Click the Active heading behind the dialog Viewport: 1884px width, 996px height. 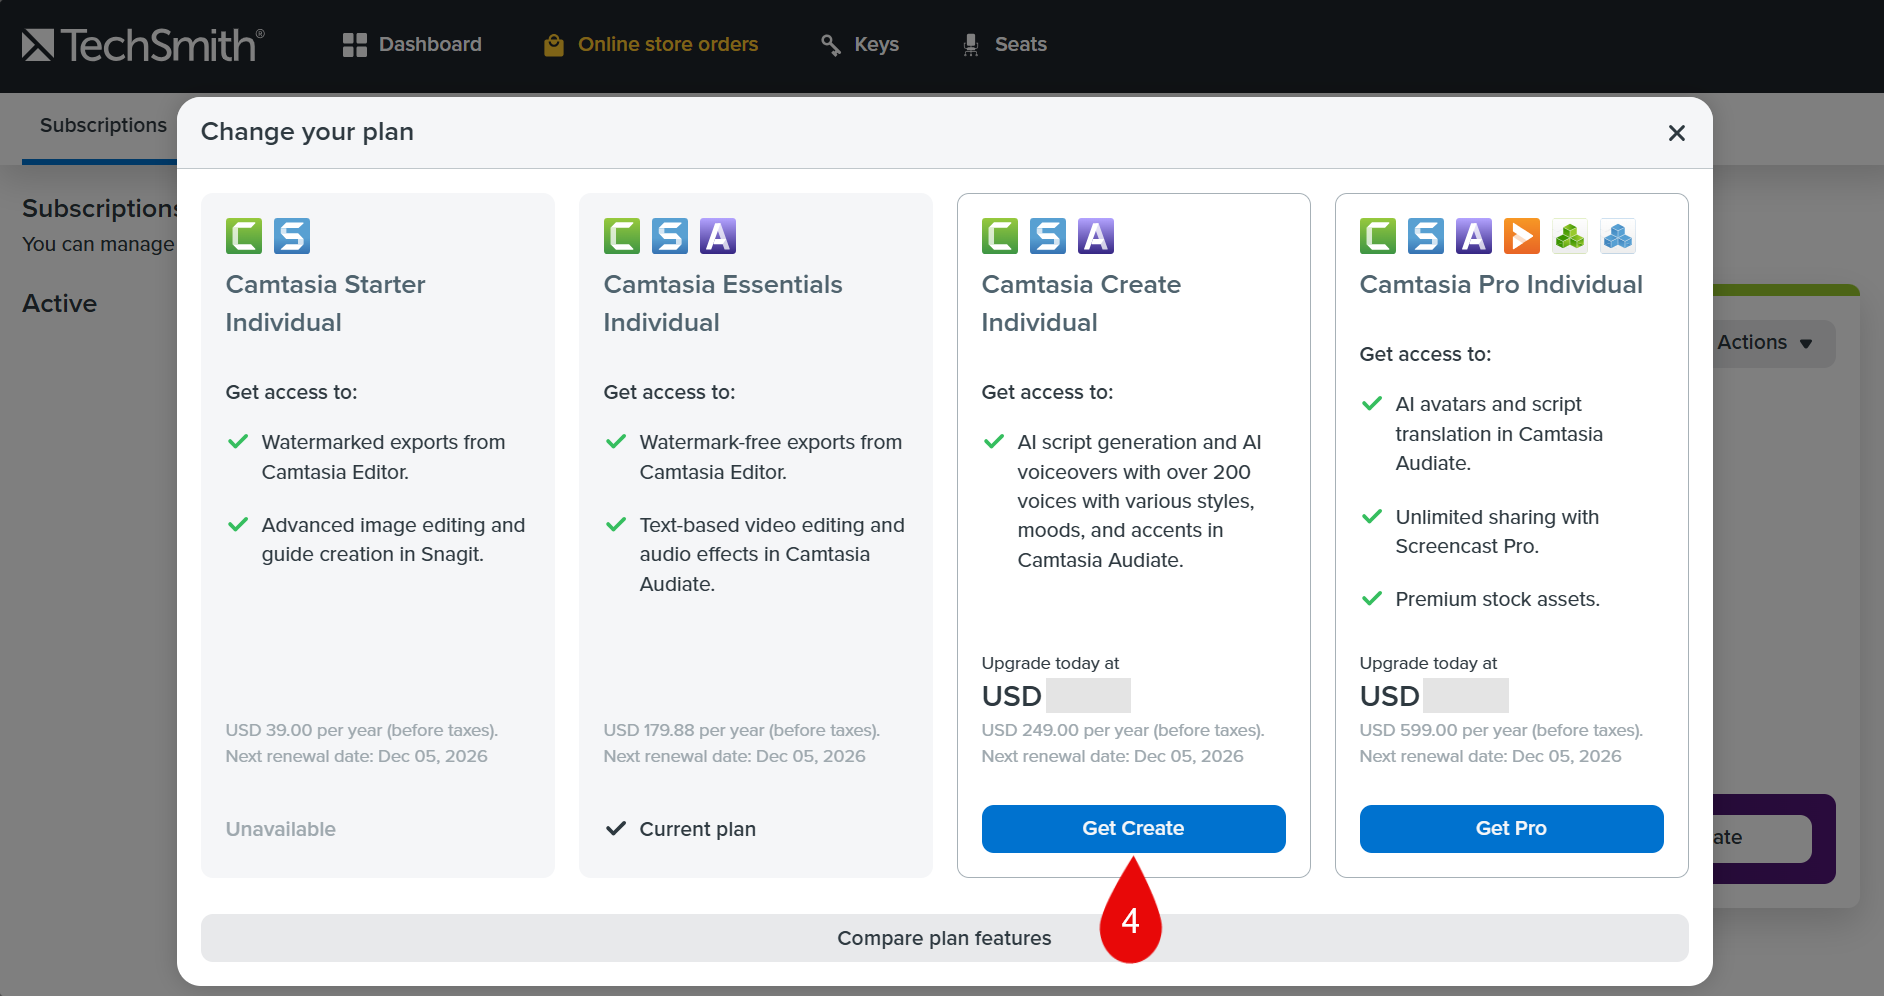point(60,304)
